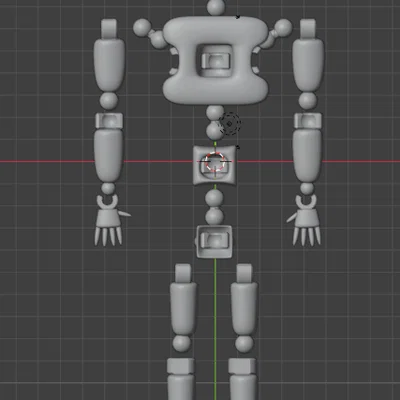
Task: Select the upper arm segment on screen right
Action: [308, 65]
